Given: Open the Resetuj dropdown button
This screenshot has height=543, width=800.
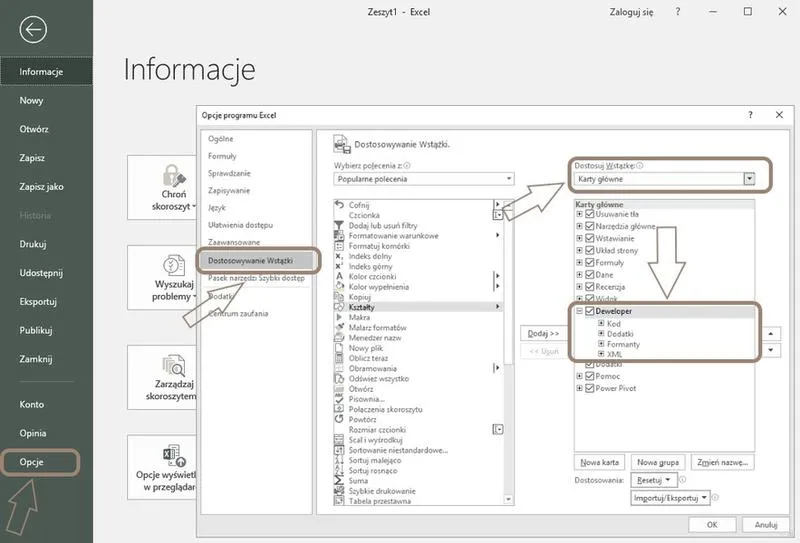Looking at the screenshot, I should point(654,480).
